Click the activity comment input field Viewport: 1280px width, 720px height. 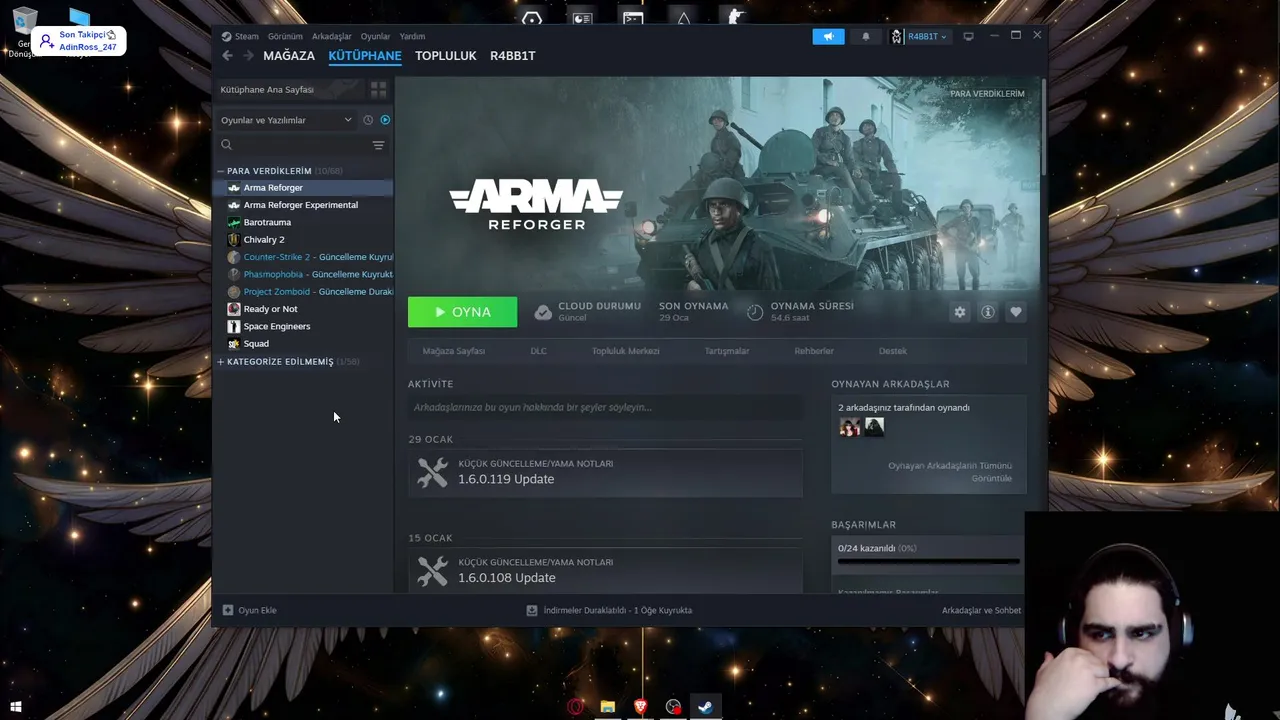pyautogui.click(x=605, y=407)
